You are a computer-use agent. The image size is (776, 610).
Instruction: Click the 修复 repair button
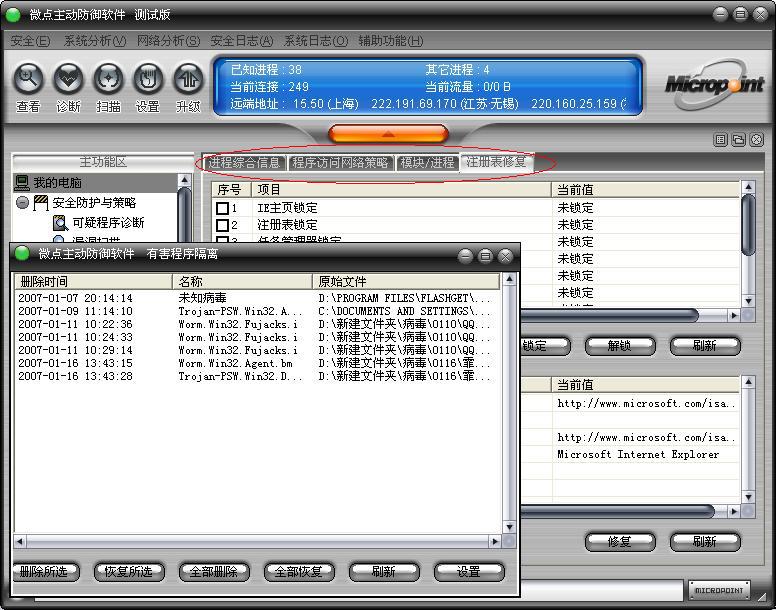tap(620, 541)
